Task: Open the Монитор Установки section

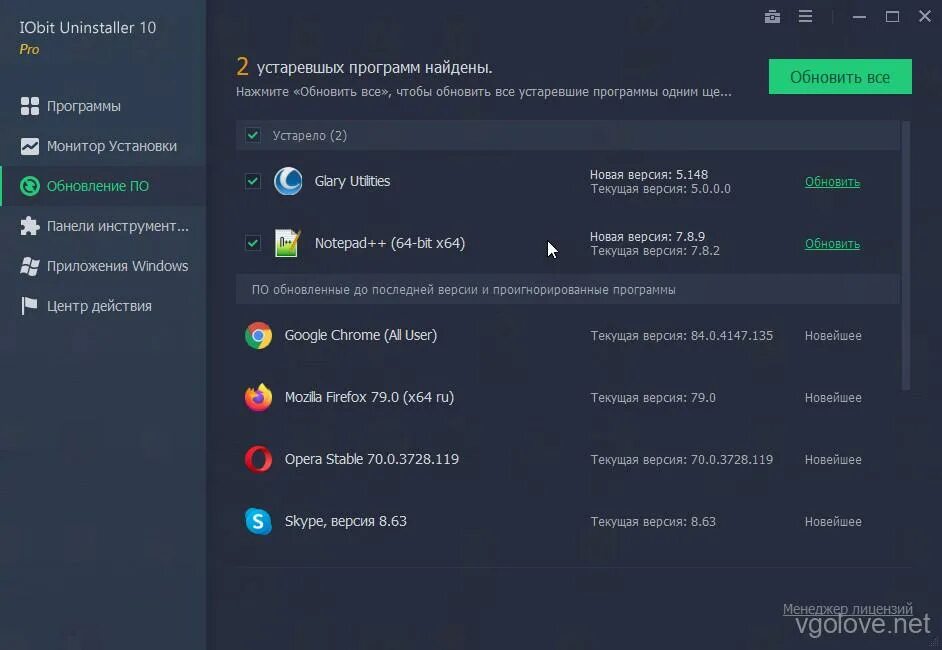Action: [x=103, y=146]
